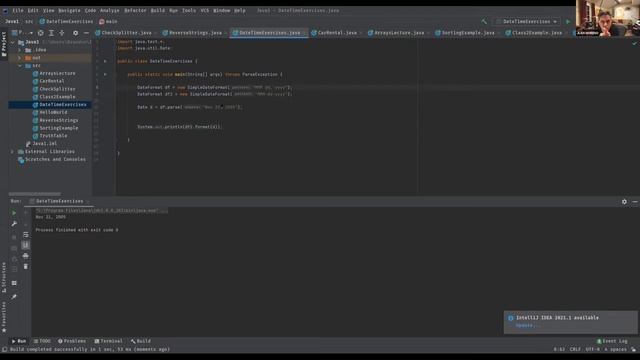Pin the Run tab with the pin icon

(x=14, y=297)
